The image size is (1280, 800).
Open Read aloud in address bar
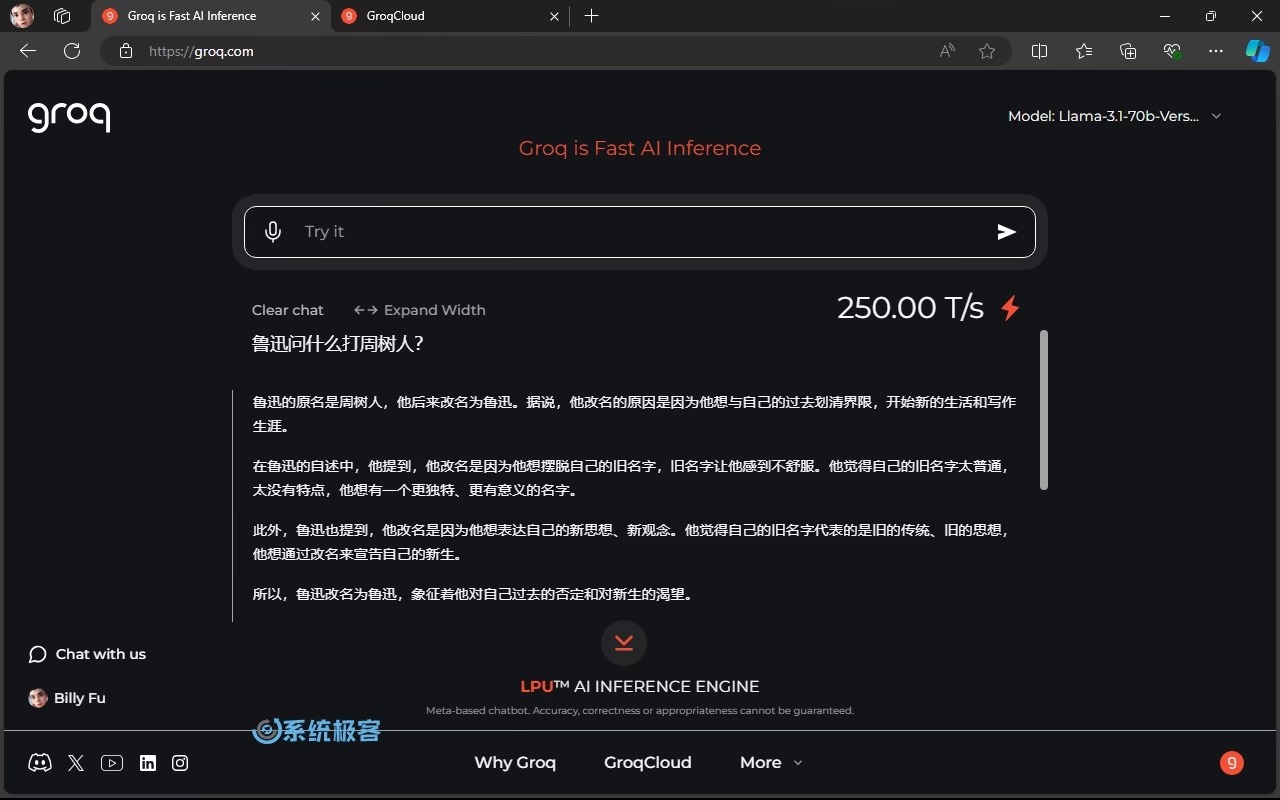tap(947, 51)
